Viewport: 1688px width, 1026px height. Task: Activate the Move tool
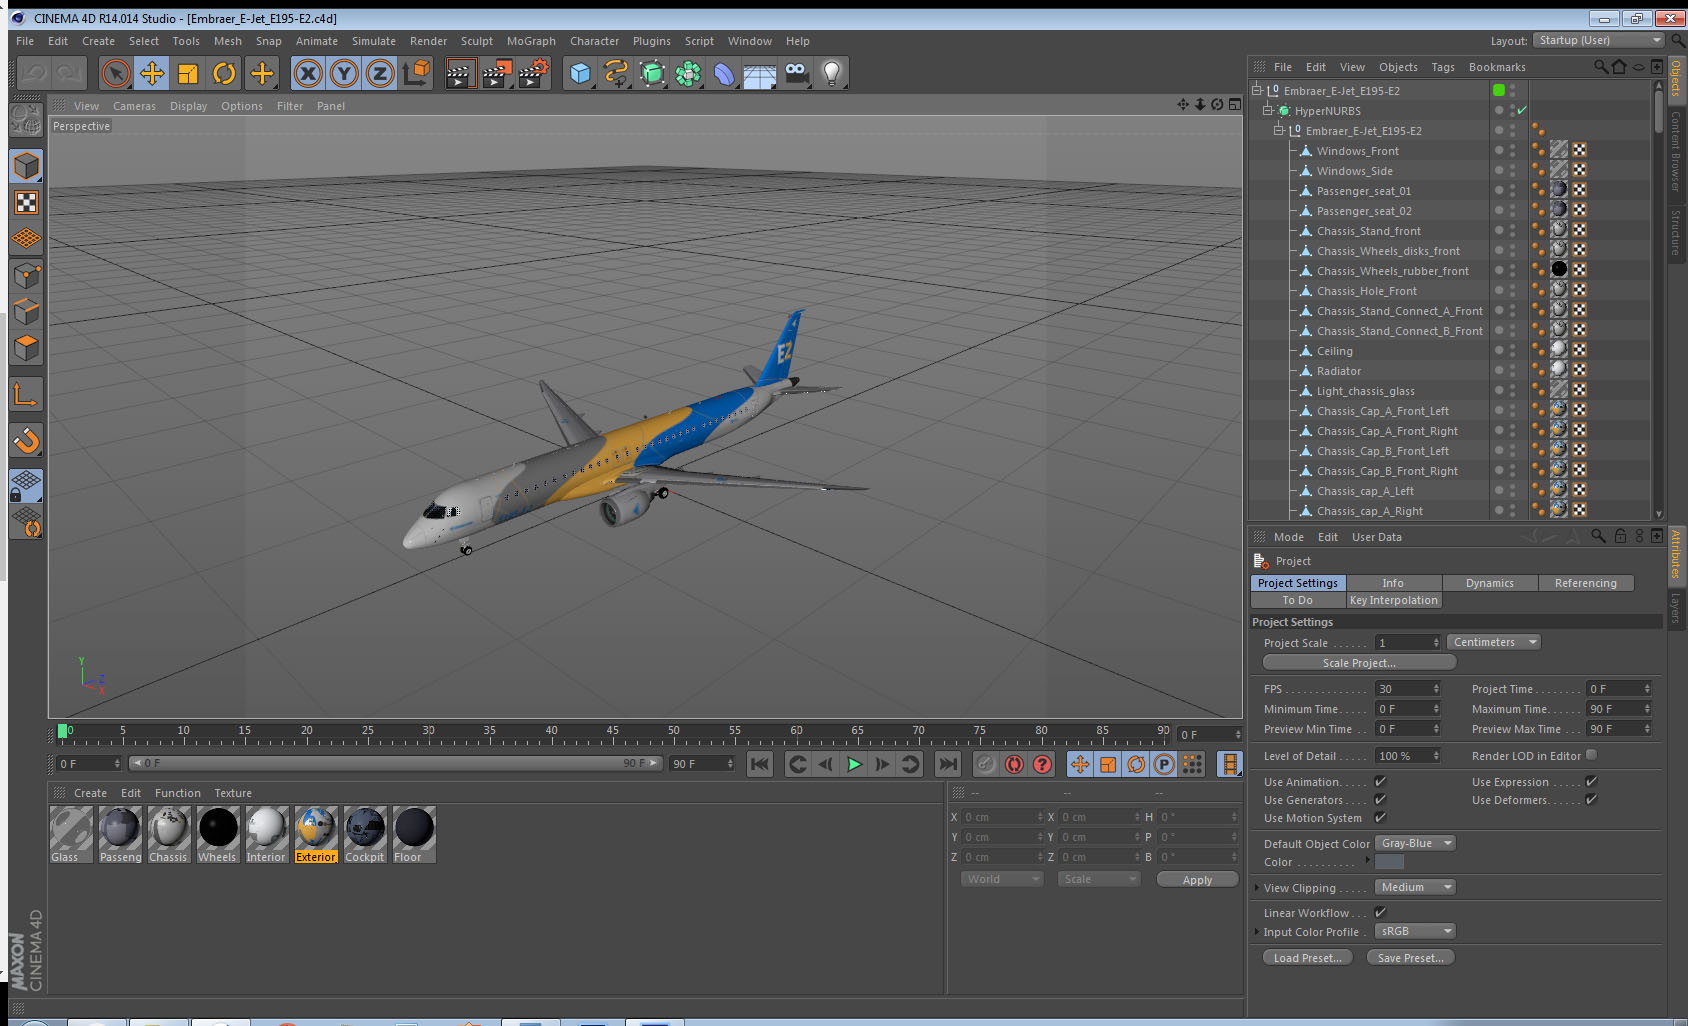point(152,73)
